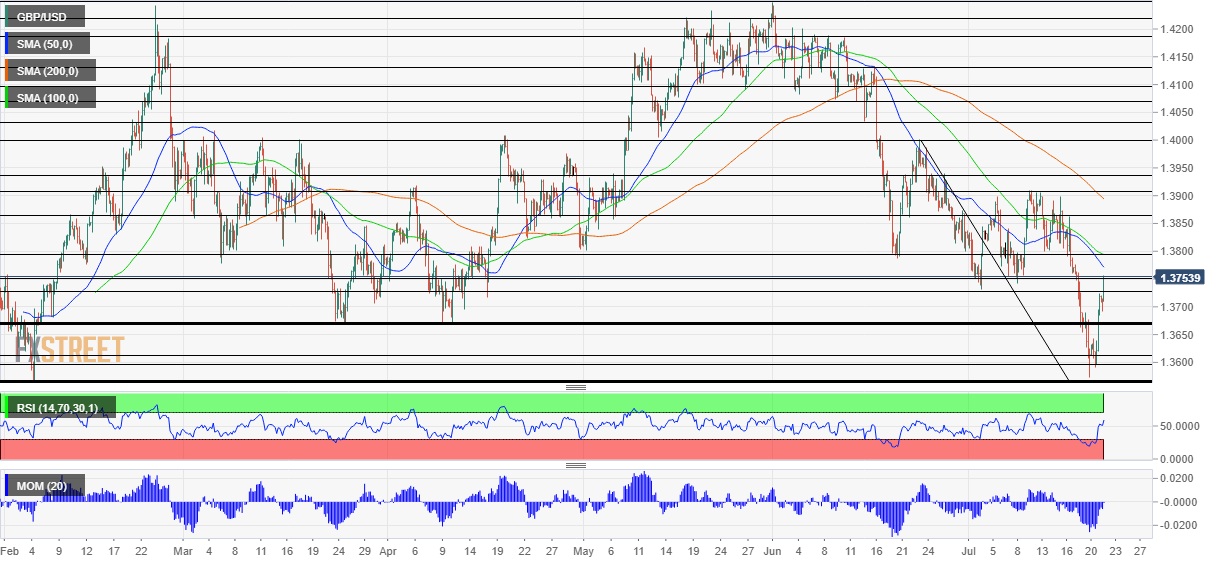Click the FXStreet watermark logo
Viewport: 1223px width, 564px height.
(x=70, y=349)
